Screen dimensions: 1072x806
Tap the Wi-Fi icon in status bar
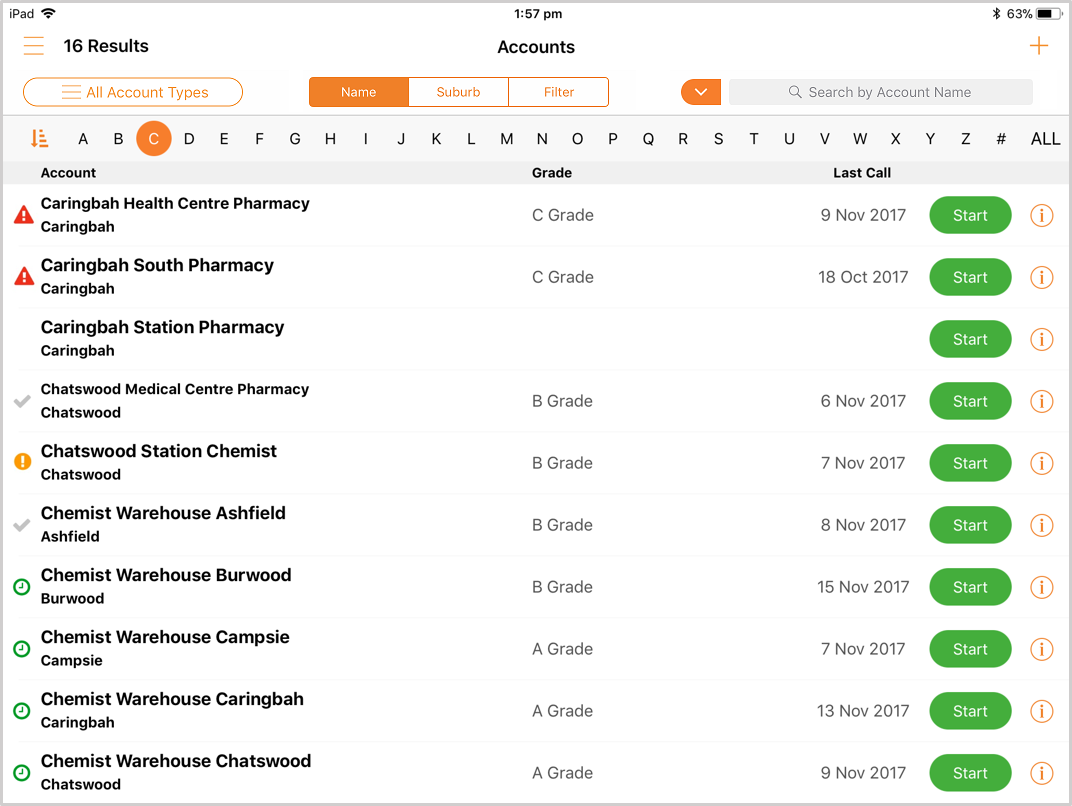click(x=48, y=13)
